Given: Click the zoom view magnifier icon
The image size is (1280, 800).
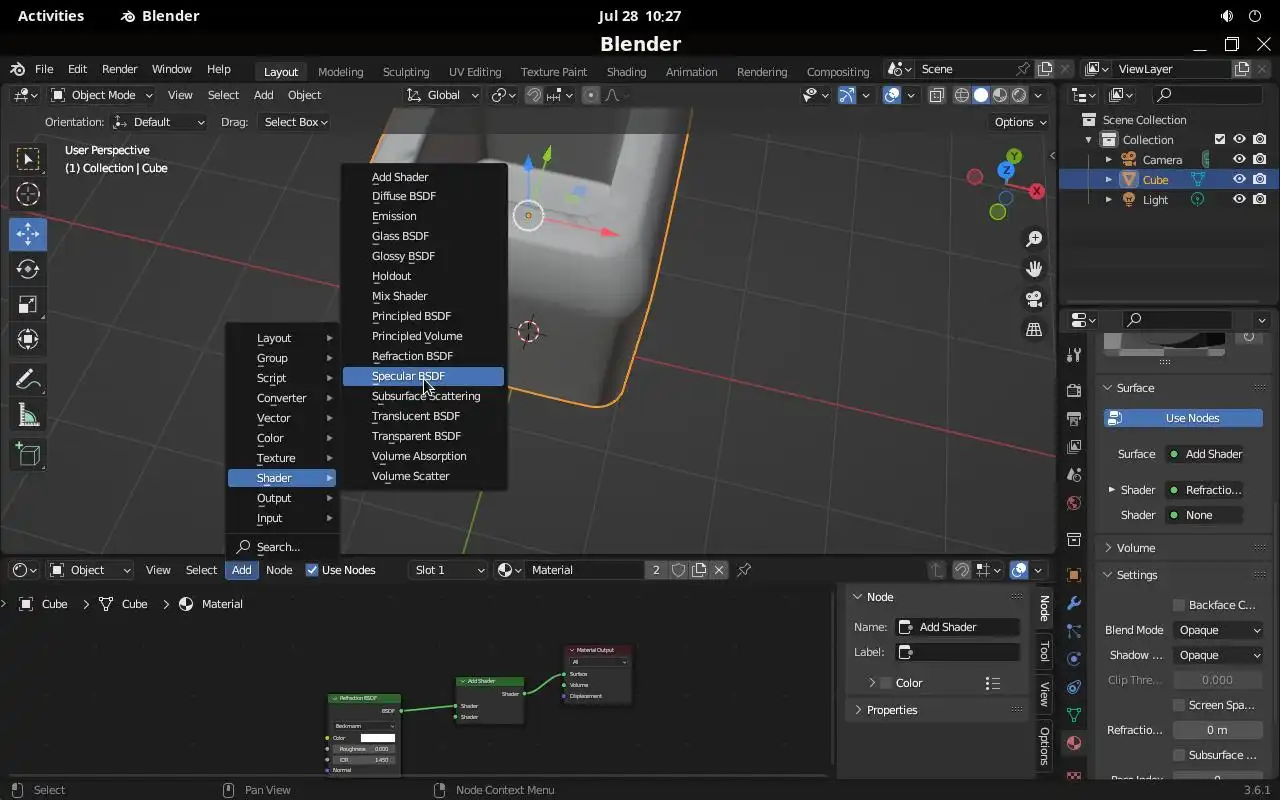Looking at the screenshot, I should click(1034, 239).
